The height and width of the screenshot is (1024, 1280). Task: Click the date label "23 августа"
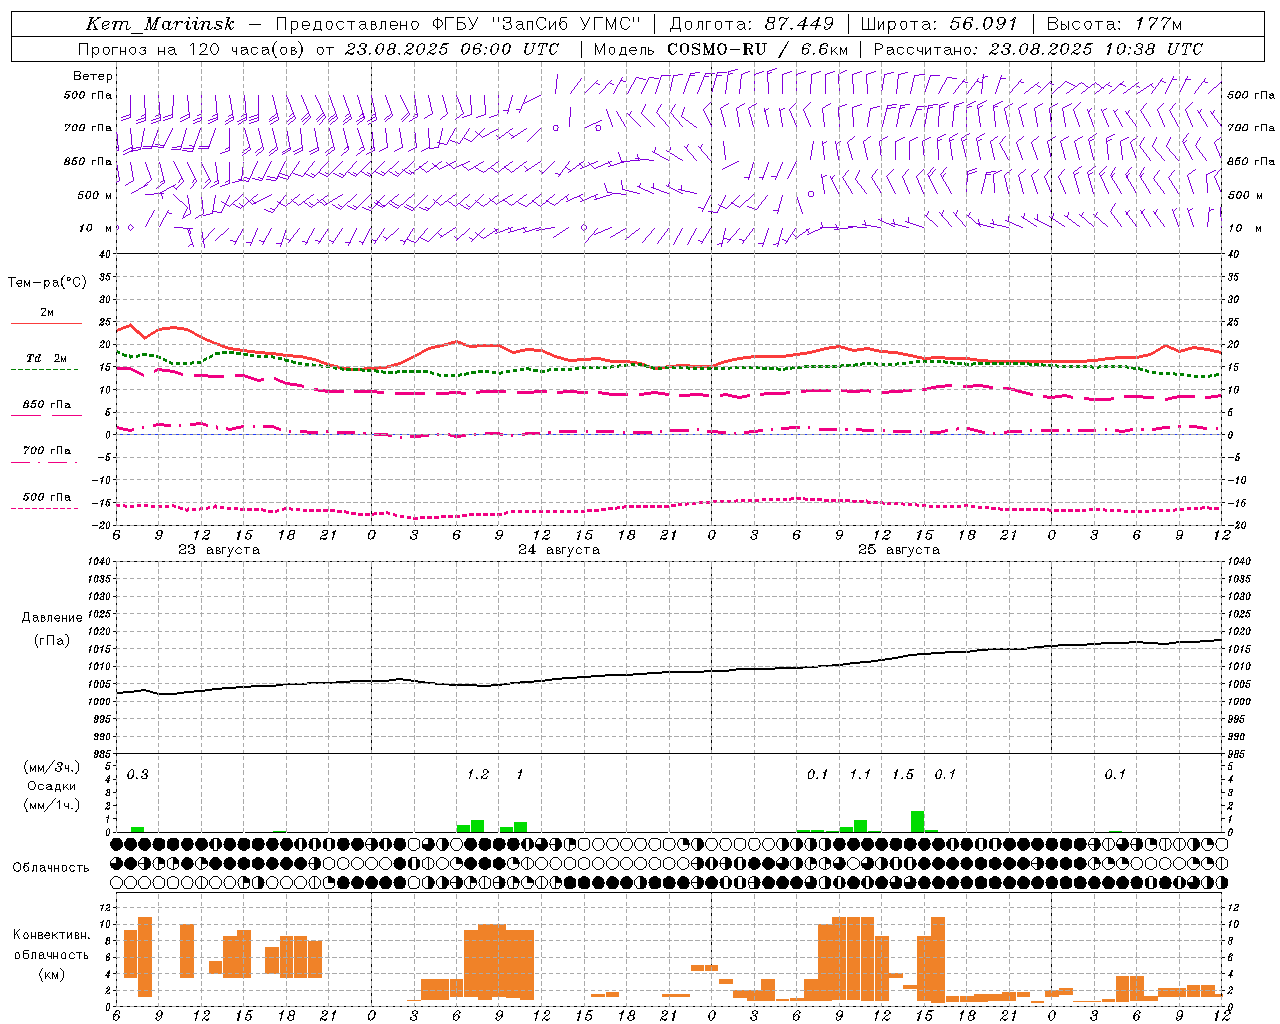click(219, 550)
